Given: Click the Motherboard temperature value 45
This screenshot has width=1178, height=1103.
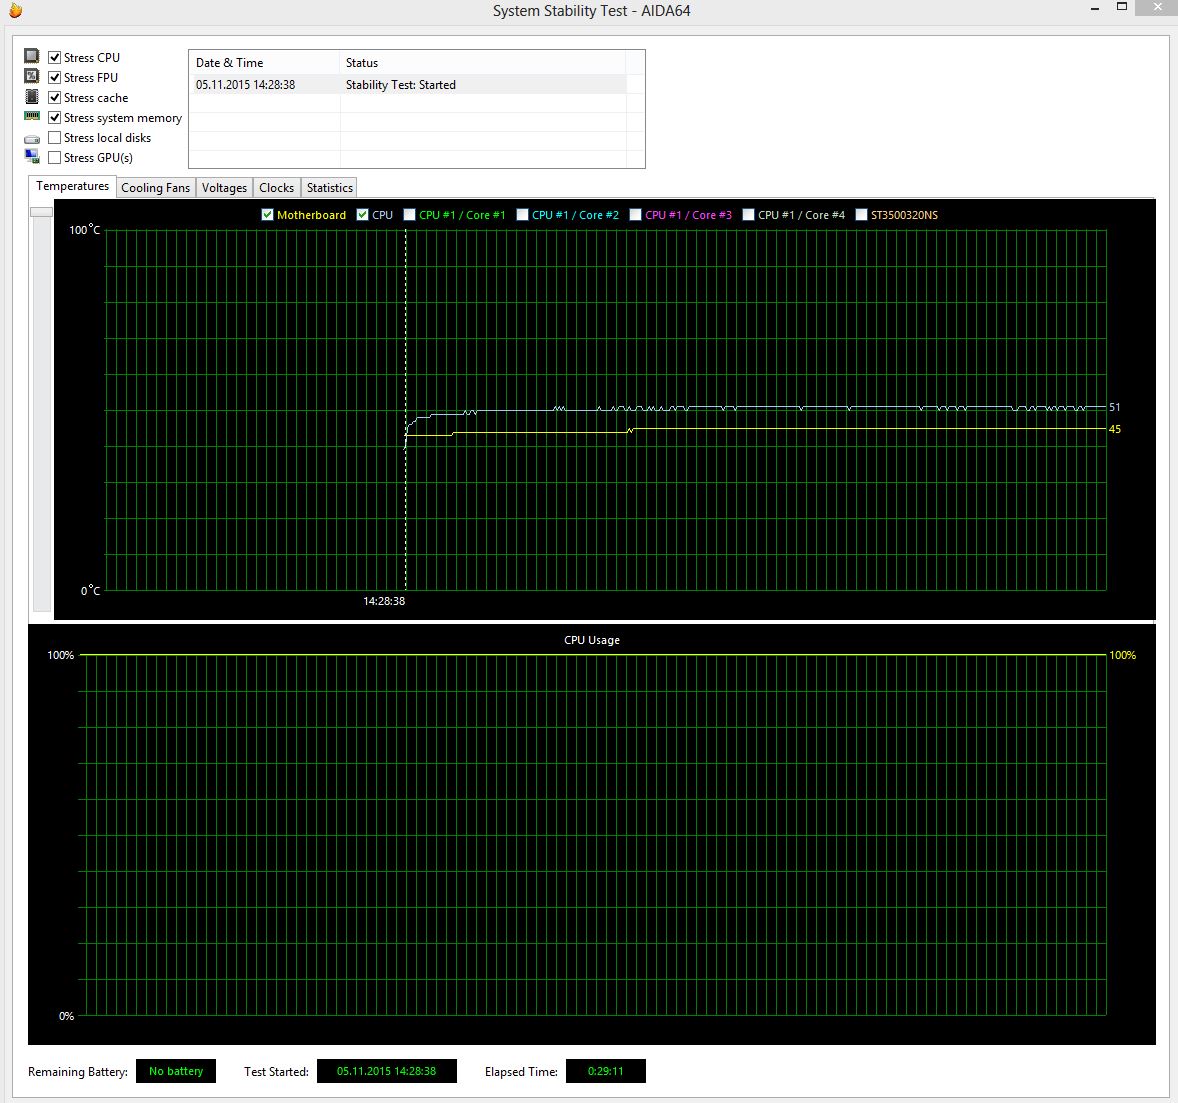Looking at the screenshot, I should pos(1115,429).
